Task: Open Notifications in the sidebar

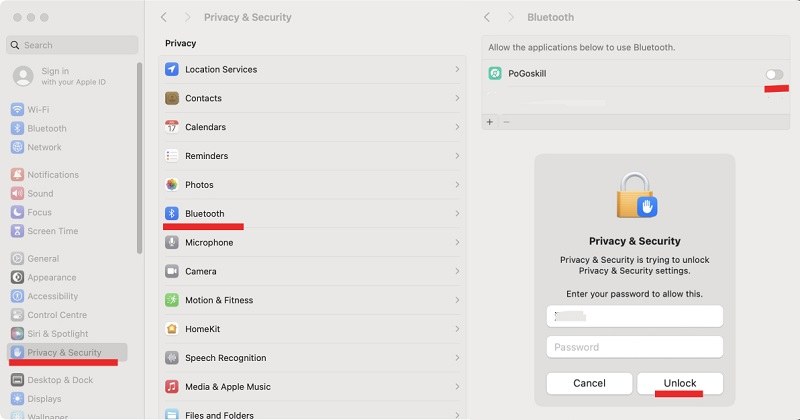Action: (52, 175)
